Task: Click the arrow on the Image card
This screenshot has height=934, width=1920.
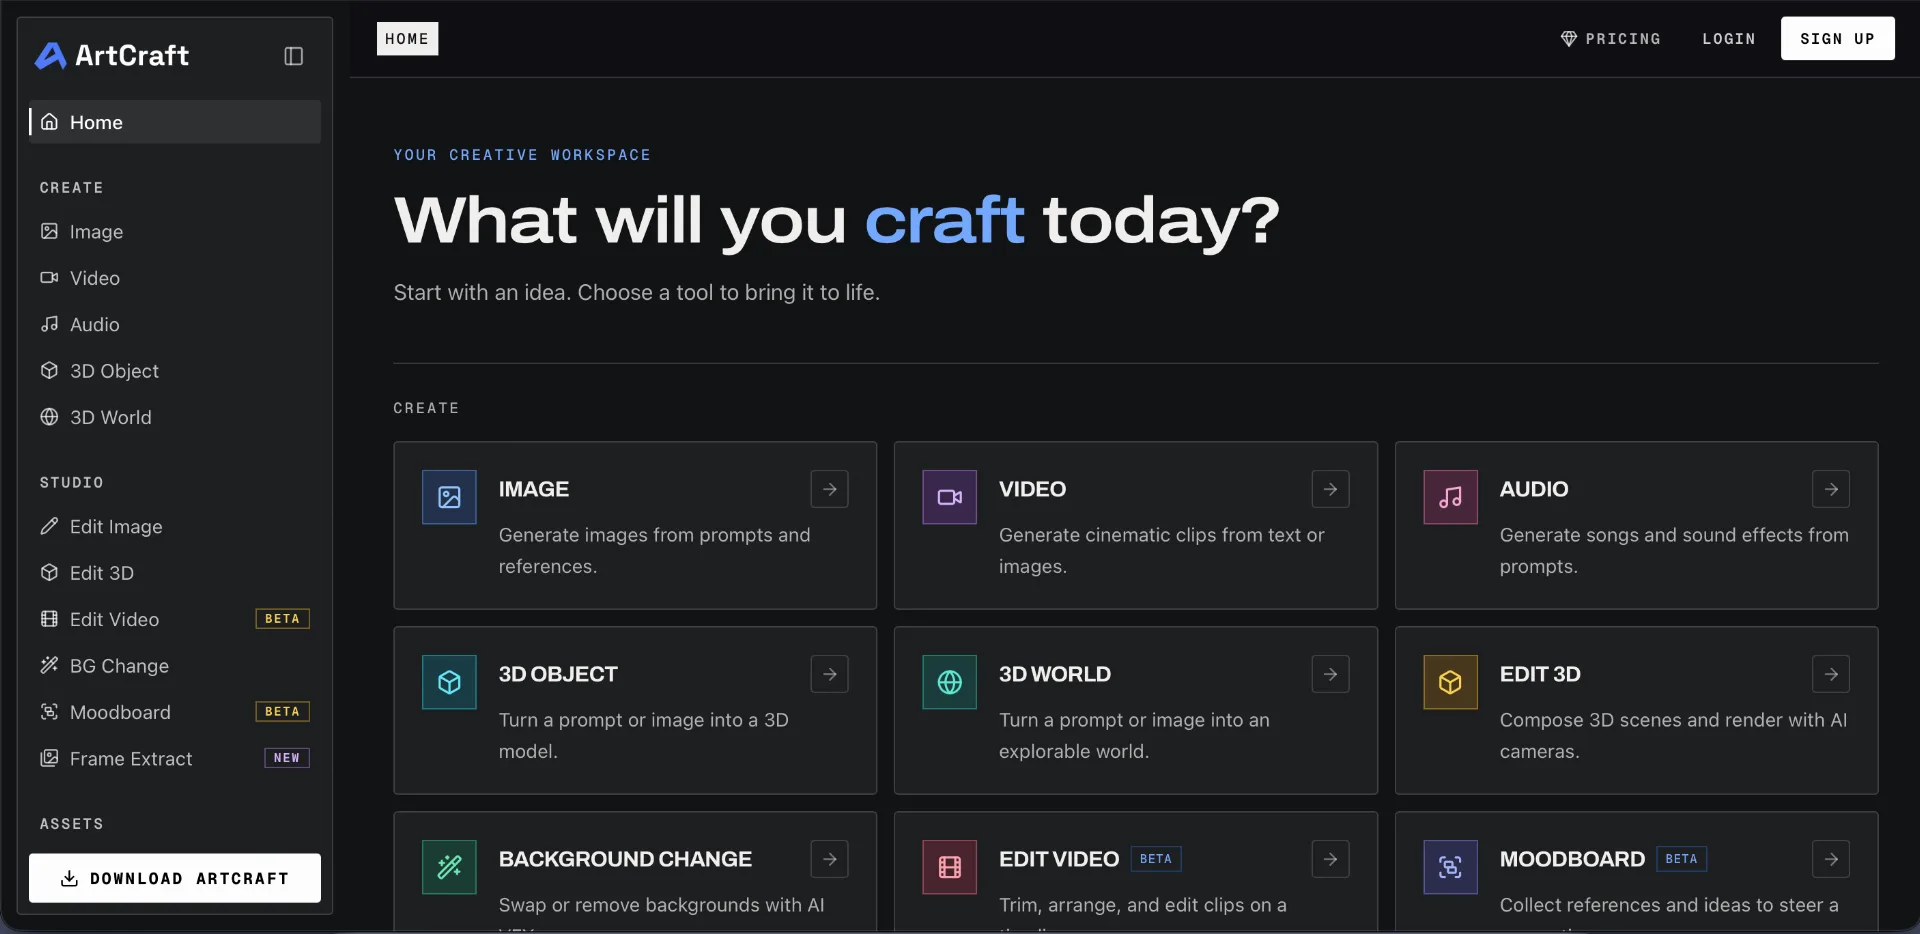Action: click(830, 489)
